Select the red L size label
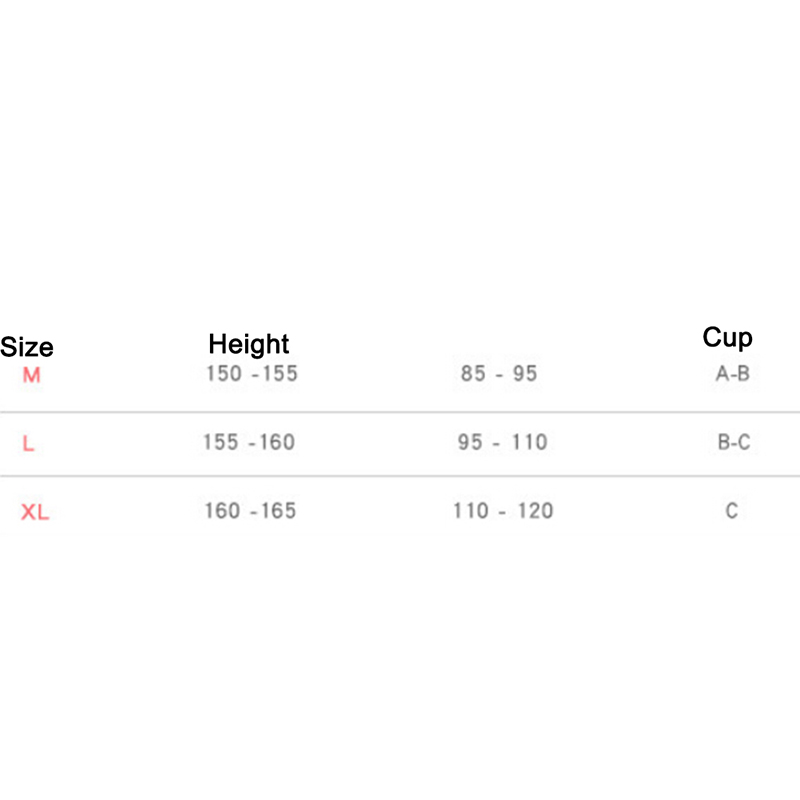 coord(28,444)
